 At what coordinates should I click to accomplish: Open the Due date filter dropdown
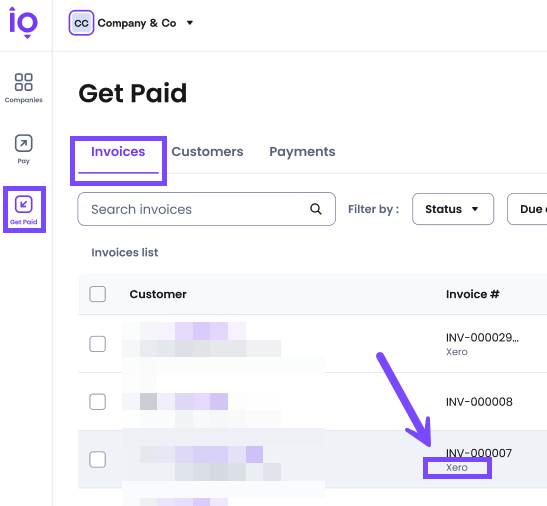[527, 209]
